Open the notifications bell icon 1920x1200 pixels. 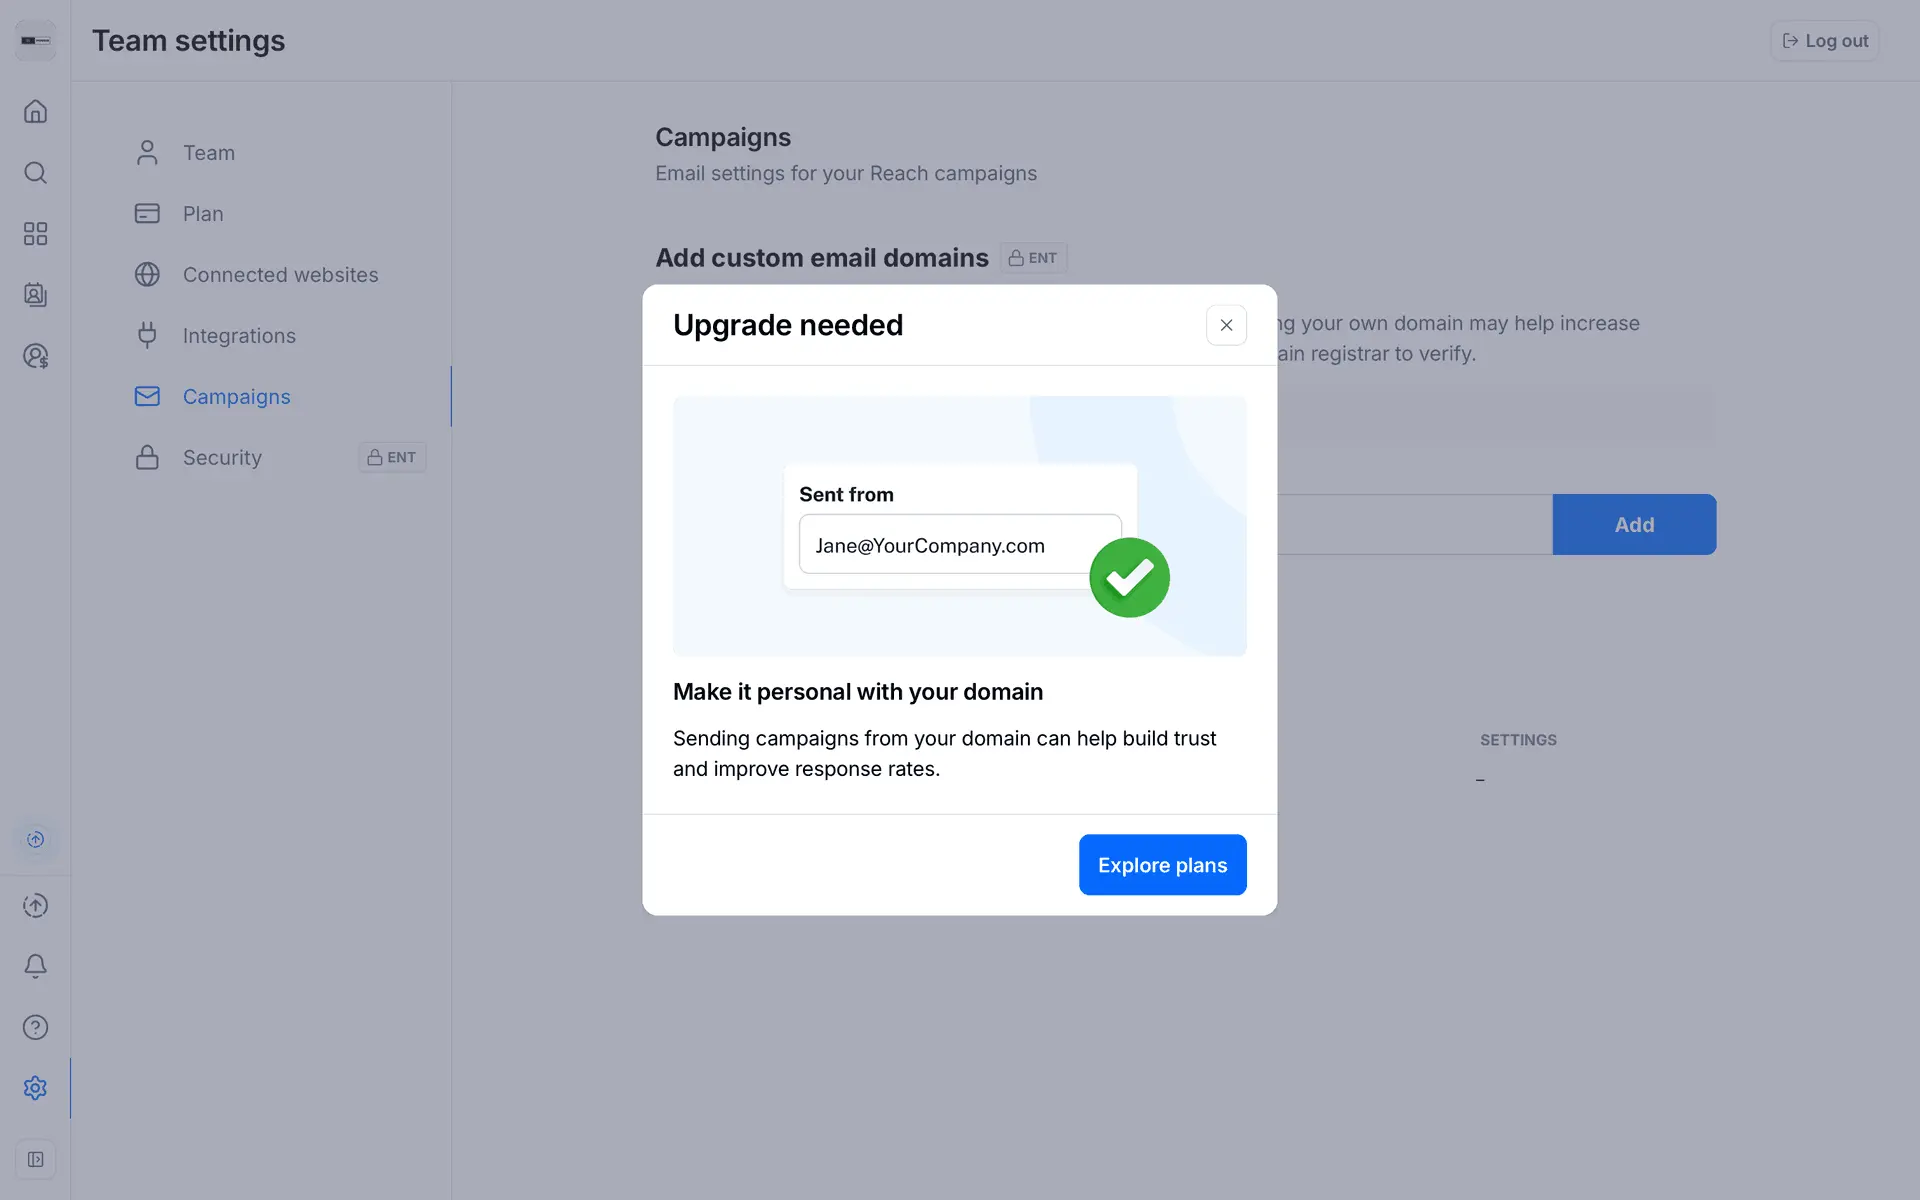[x=35, y=966]
